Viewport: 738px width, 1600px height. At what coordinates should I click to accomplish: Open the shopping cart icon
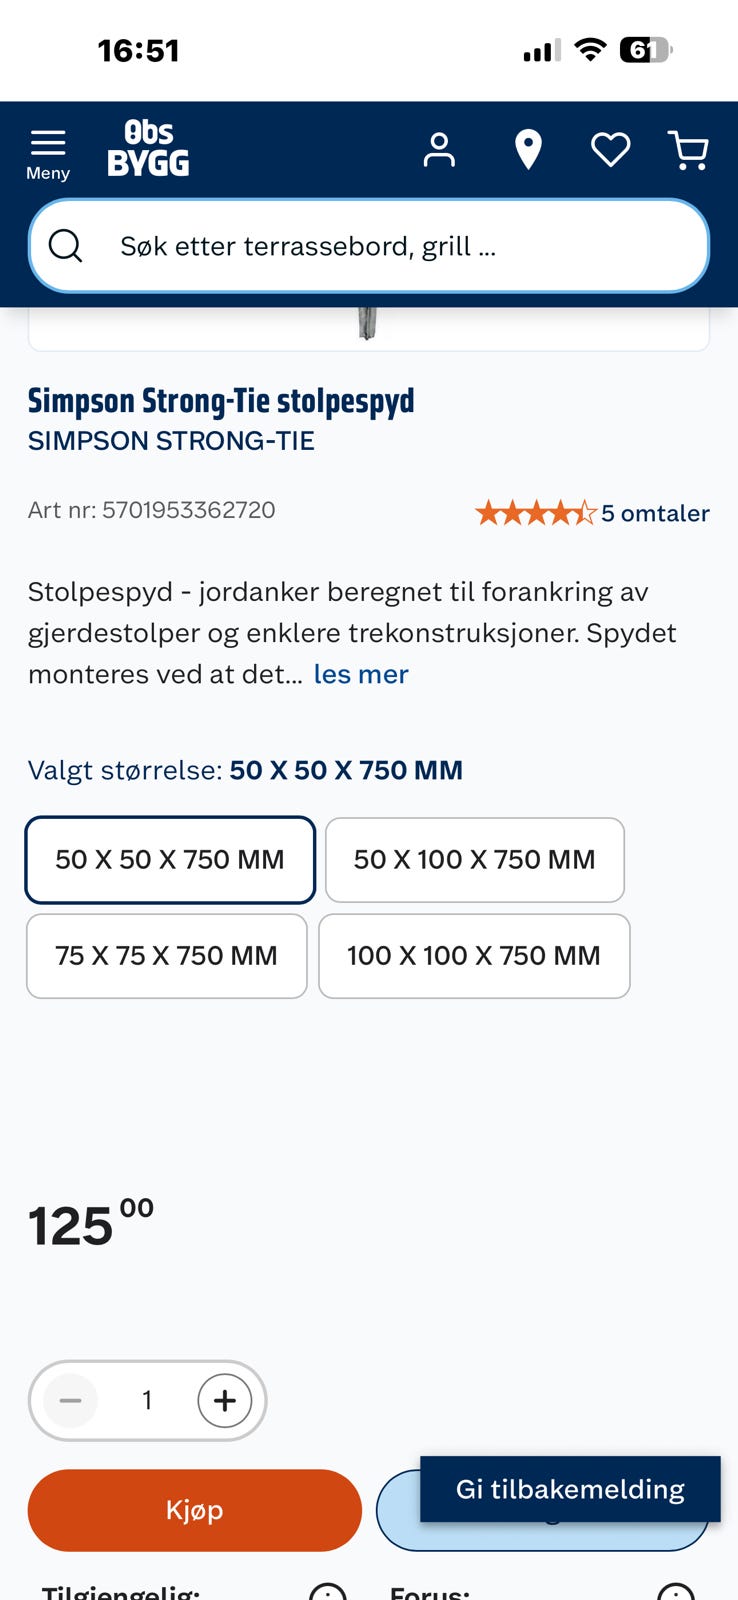click(689, 150)
